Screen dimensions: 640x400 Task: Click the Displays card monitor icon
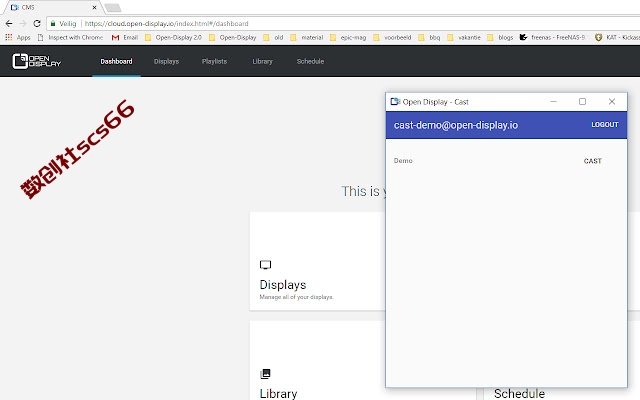point(265,265)
